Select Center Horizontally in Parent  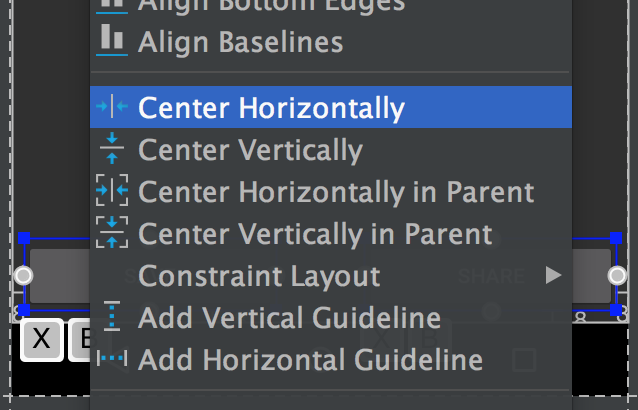pyautogui.click(x=336, y=191)
